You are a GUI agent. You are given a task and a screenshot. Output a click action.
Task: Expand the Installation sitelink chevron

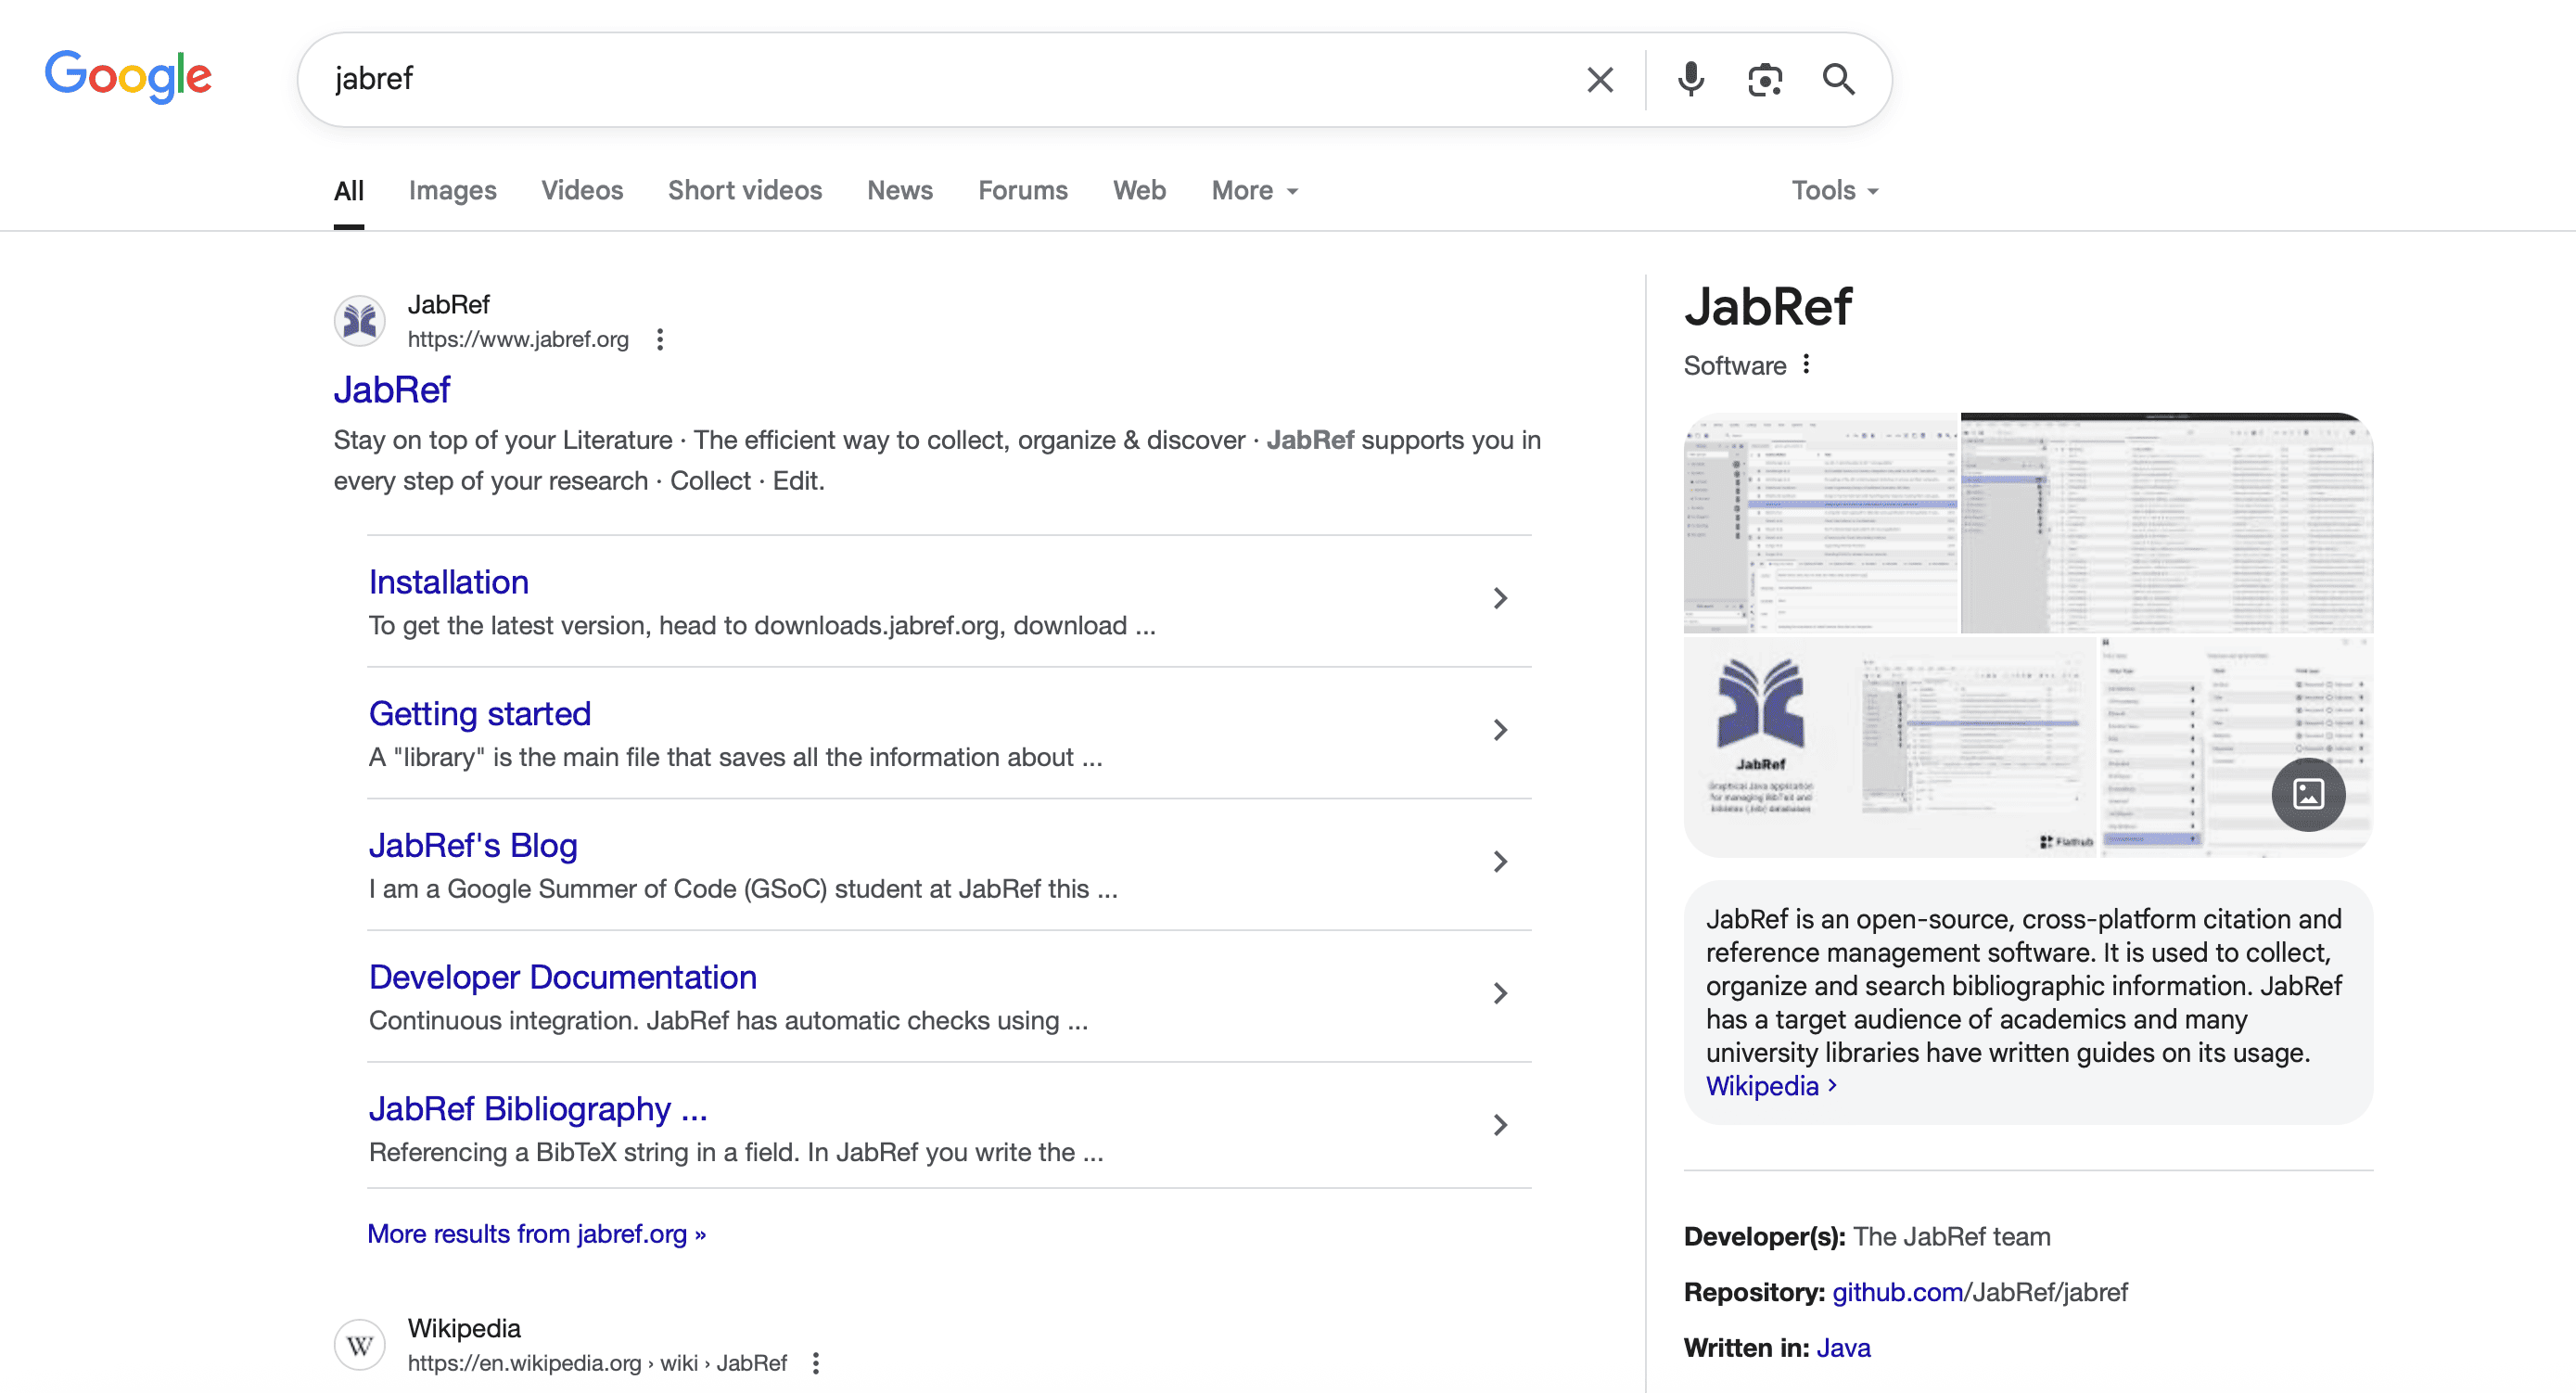coord(1500,598)
